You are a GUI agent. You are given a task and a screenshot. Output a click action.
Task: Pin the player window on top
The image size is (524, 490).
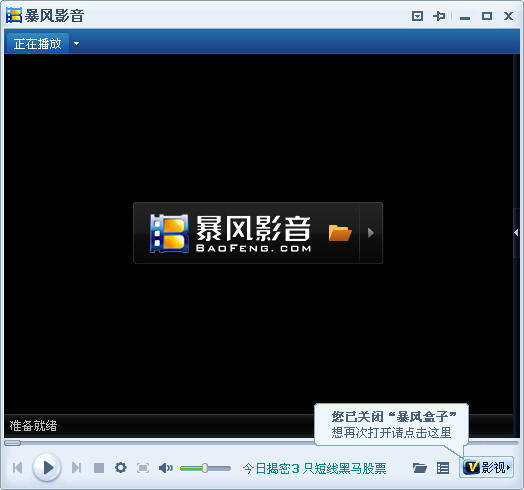[439, 16]
